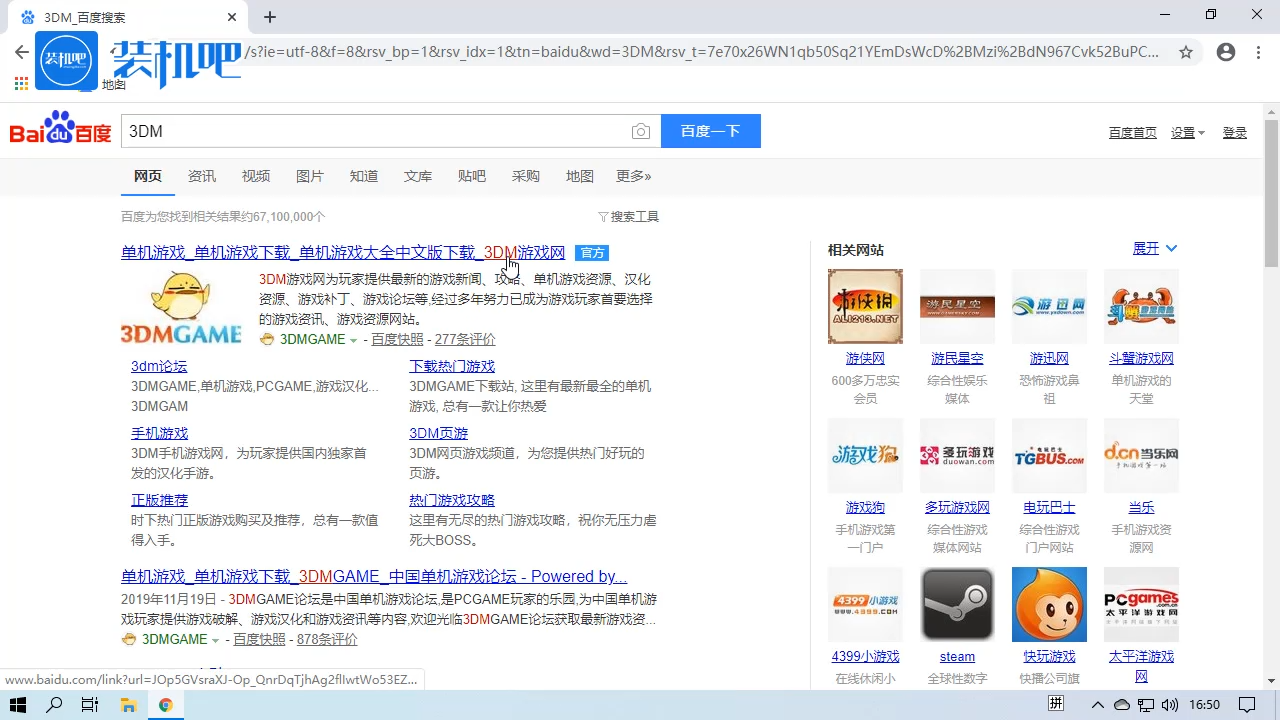Click the camera image search icon
The width and height of the screenshot is (1280, 720).
(641, 132)
